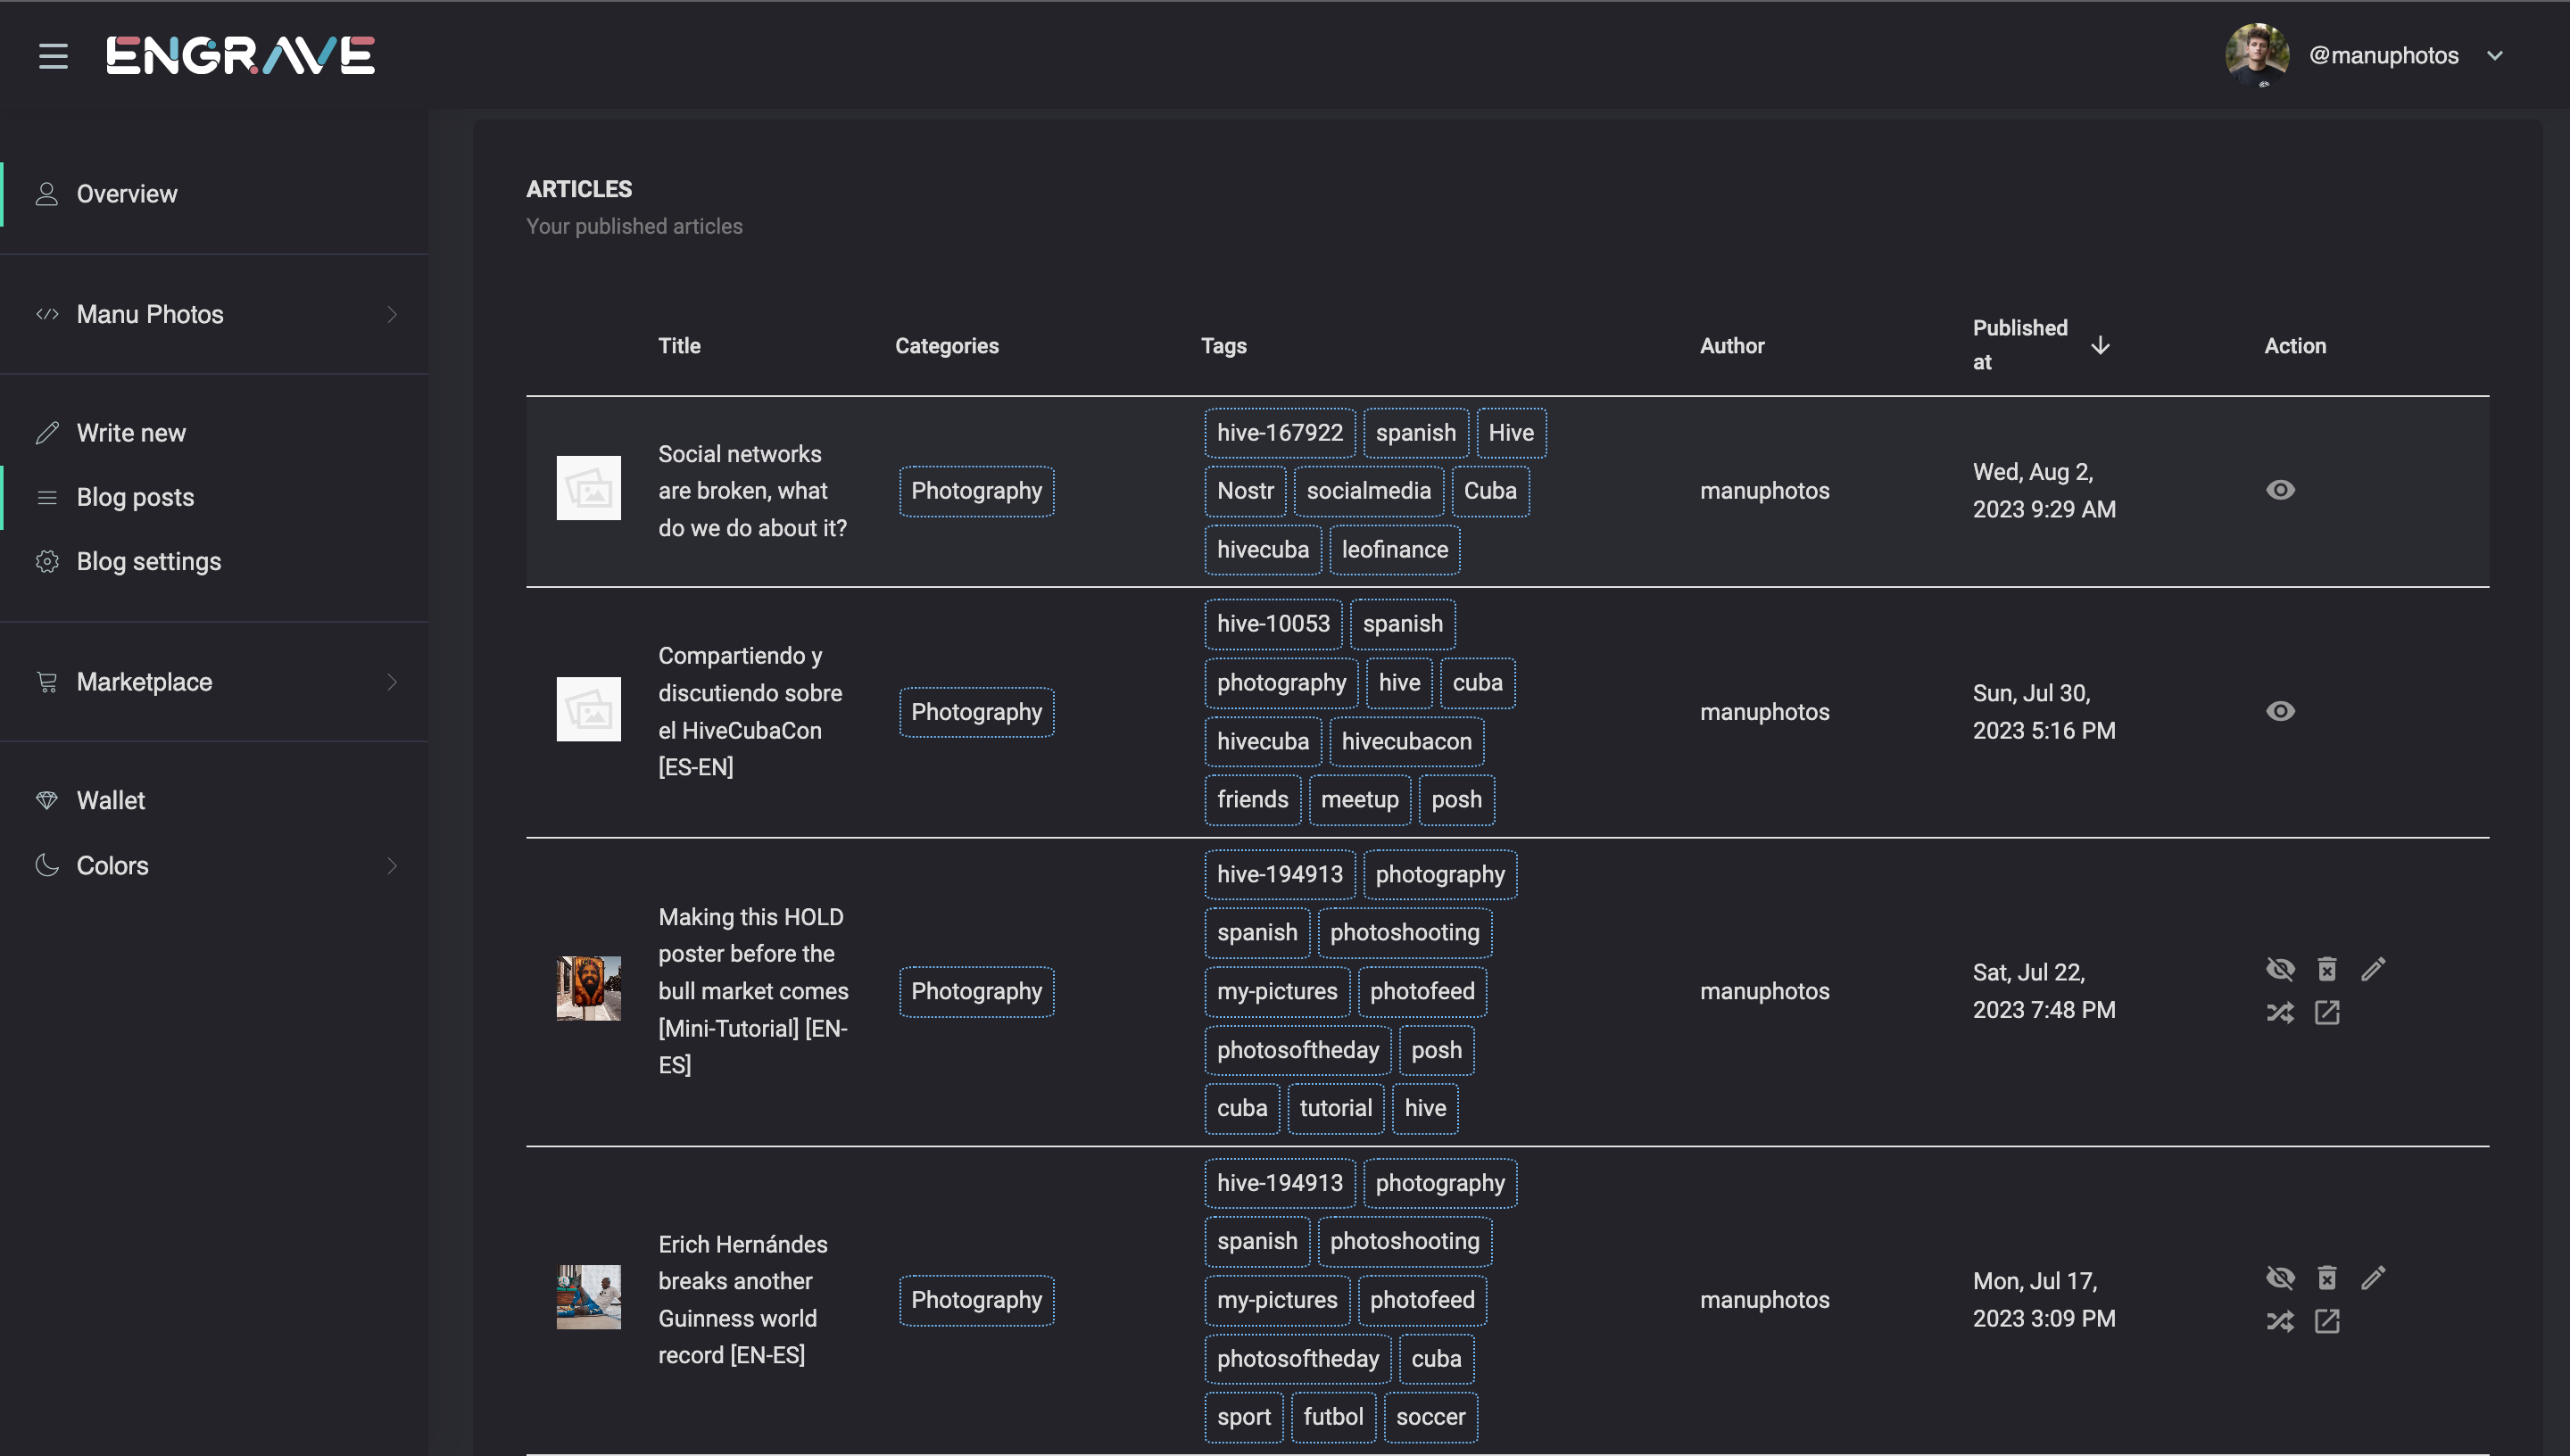The image size is (2570, 1456).
Task: Edit the Erich Hernándes article
Action: [x=2373, y=1278]
